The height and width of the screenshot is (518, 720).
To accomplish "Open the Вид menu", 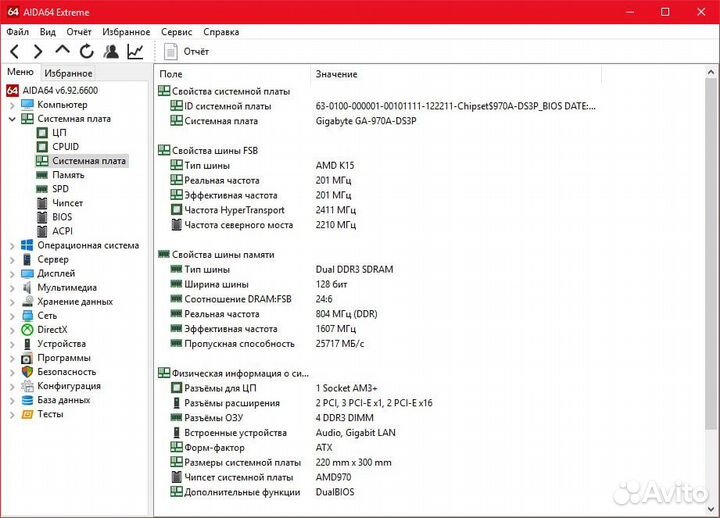I will pos(47,32).
